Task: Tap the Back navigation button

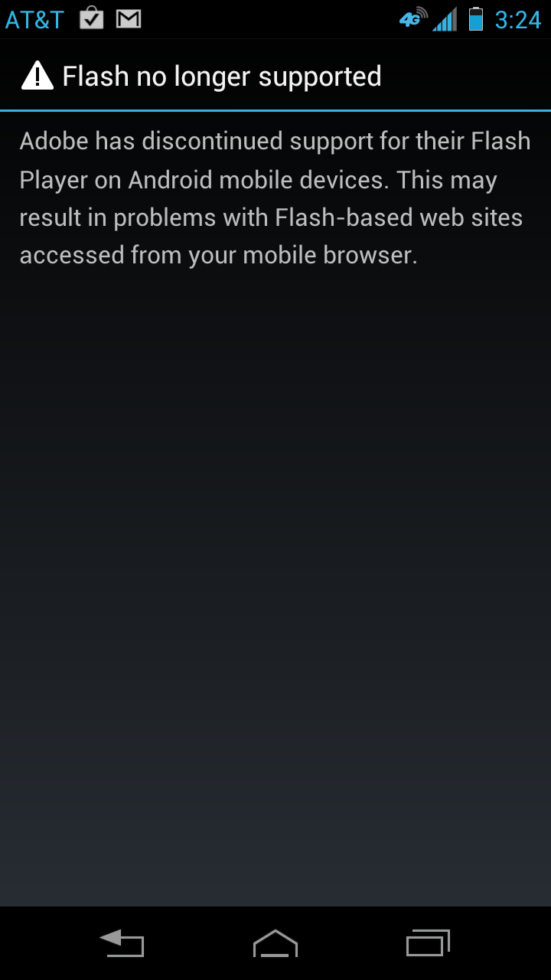Action: pyautogui.click(x=122, y=943)
